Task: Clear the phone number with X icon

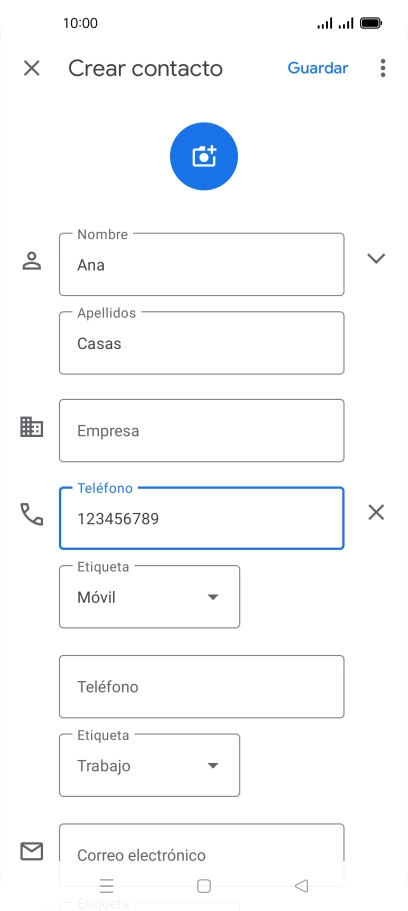Action: click(376, 512)
